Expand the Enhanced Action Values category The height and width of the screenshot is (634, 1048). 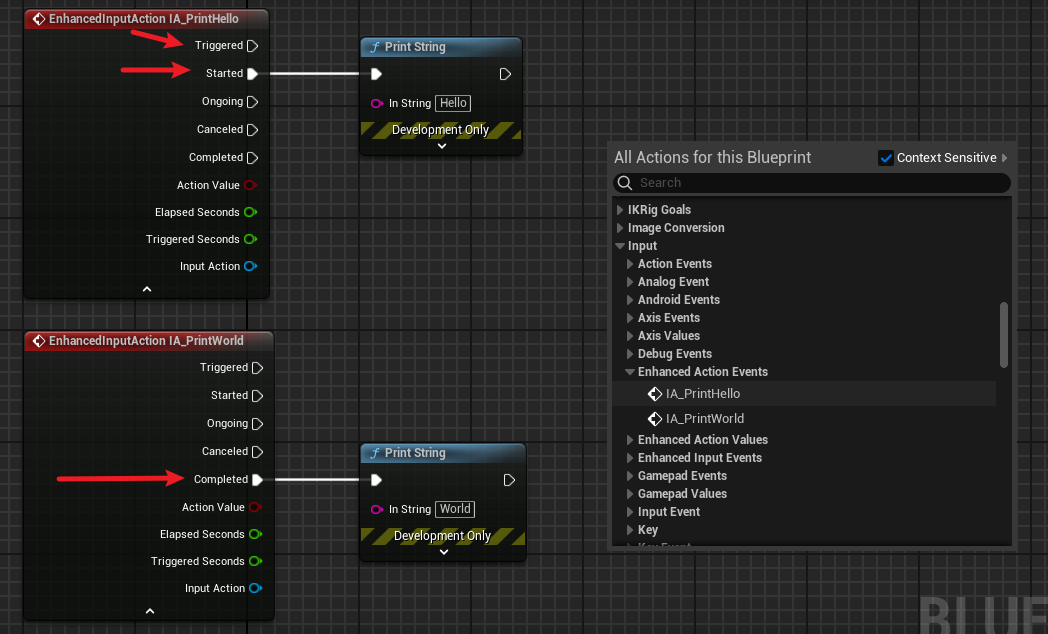coord(630,440)
